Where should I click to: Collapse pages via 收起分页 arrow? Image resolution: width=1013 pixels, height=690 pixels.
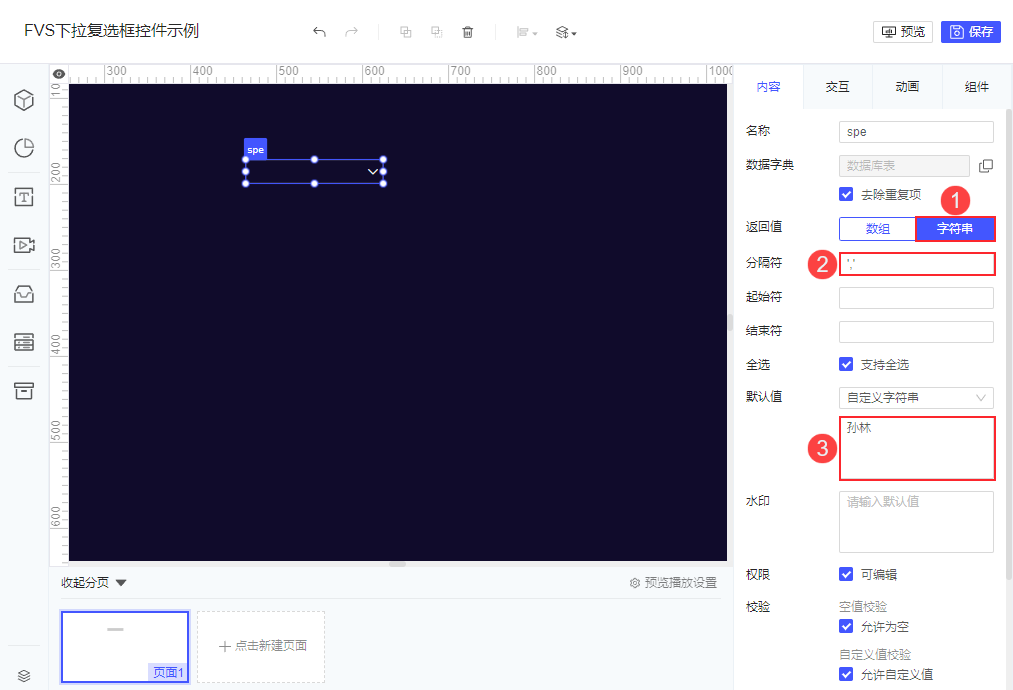point(121,583)
